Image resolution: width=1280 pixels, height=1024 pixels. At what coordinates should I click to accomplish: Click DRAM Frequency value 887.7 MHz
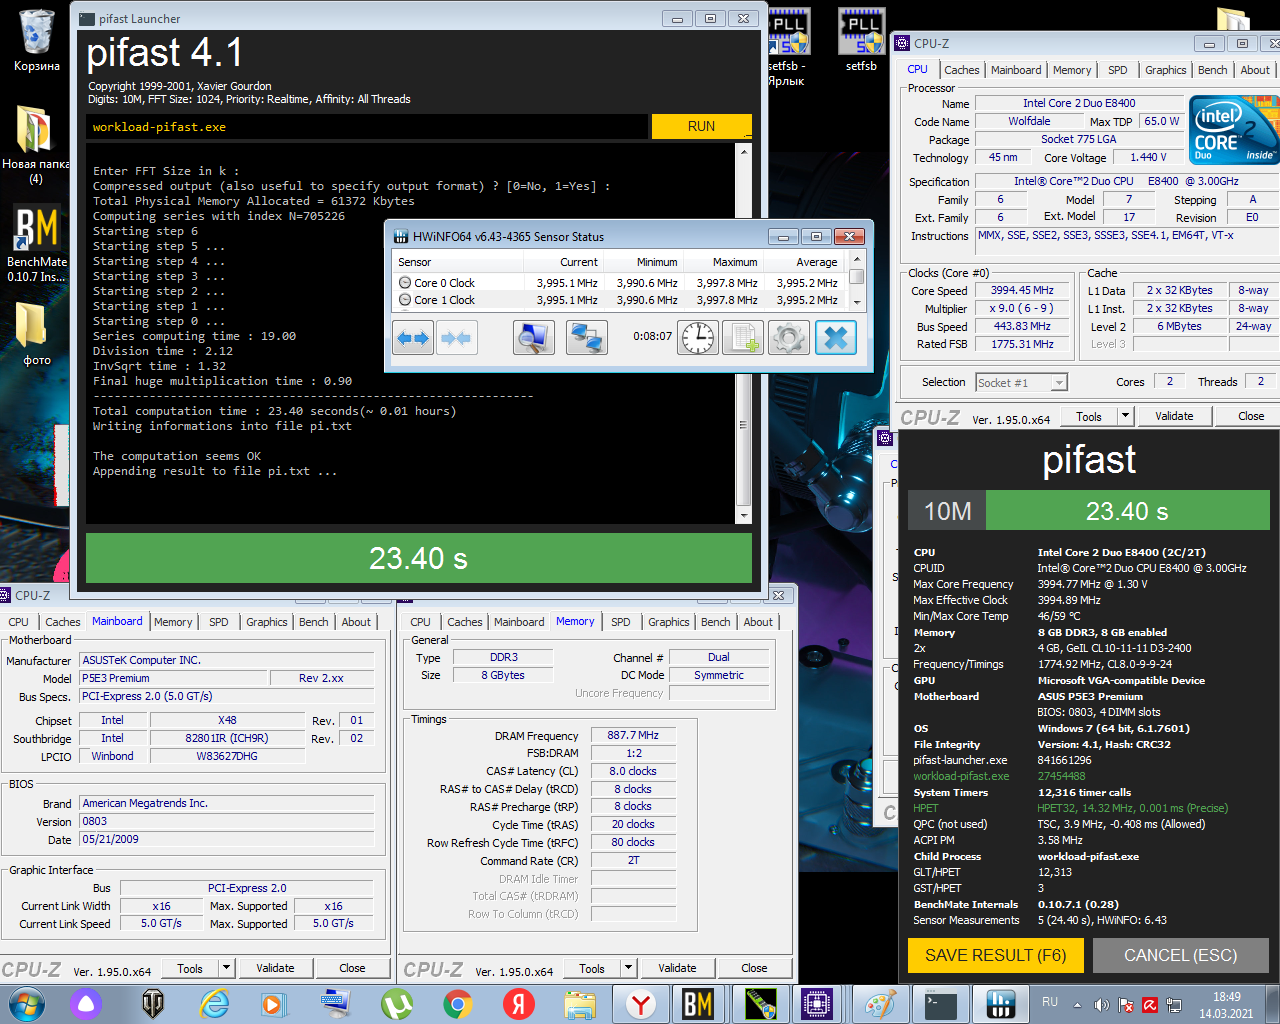click(x=633, y=735)
